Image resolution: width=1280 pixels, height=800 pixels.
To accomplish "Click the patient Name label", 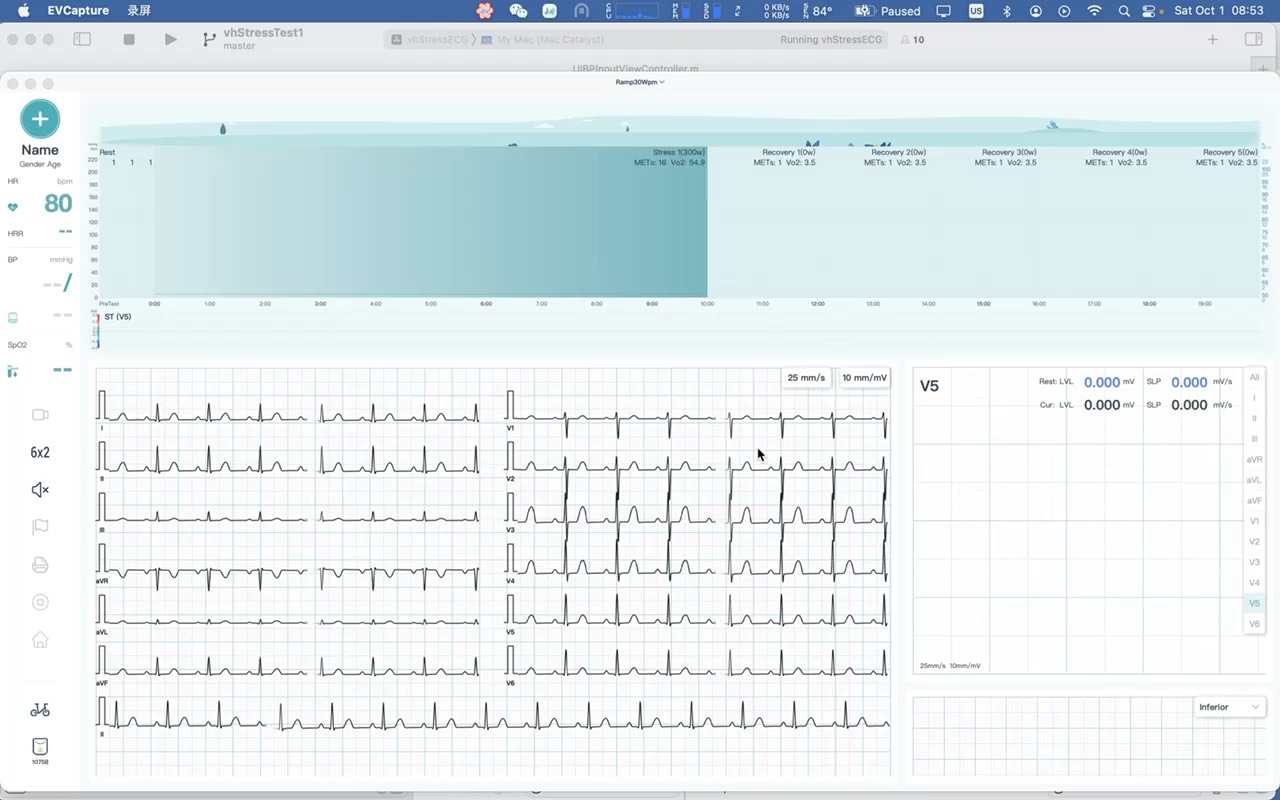I will [x=40, y=150].
